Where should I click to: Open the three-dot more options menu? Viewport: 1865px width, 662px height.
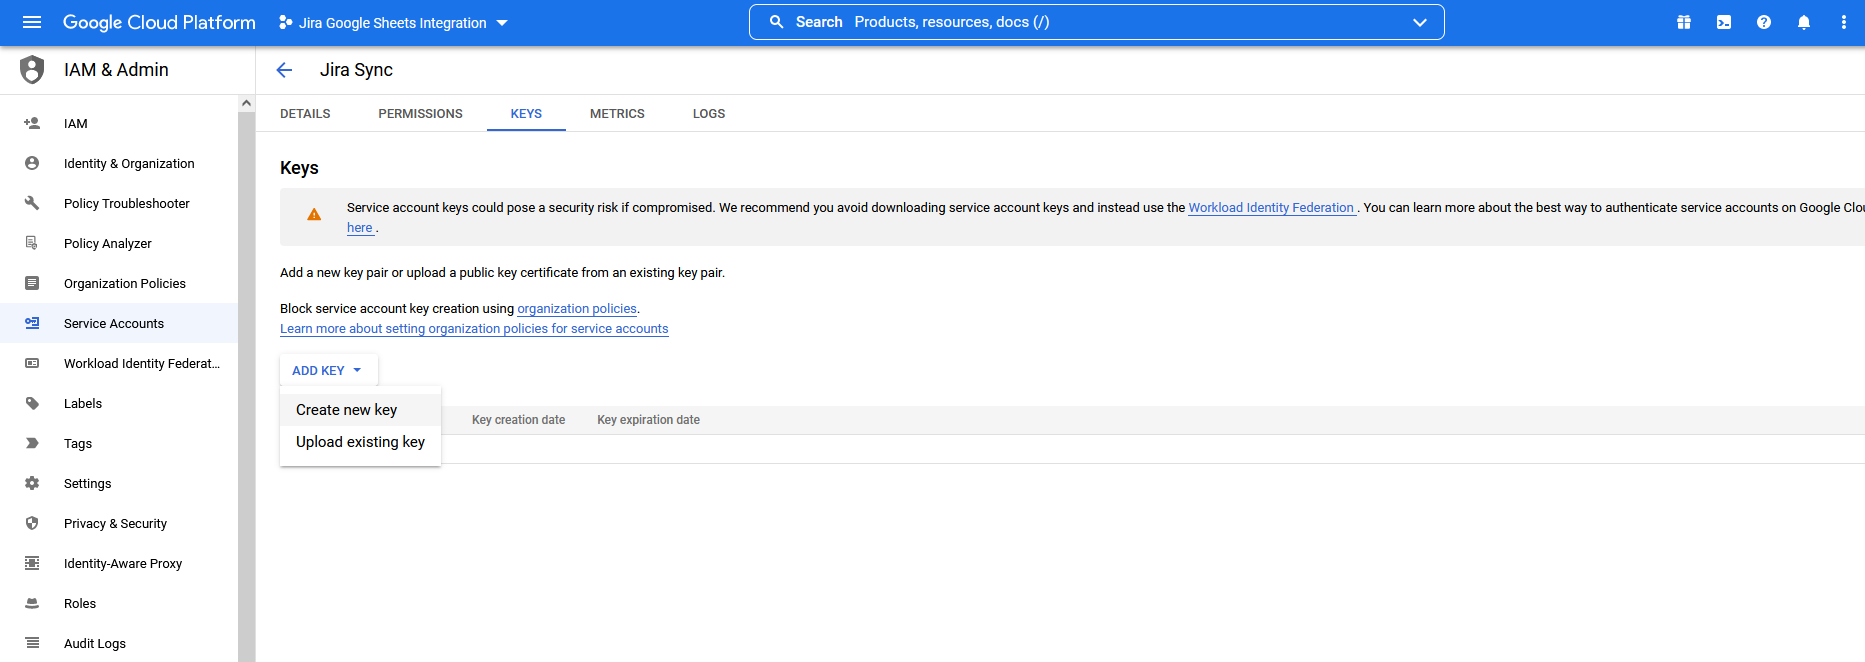1844,22
